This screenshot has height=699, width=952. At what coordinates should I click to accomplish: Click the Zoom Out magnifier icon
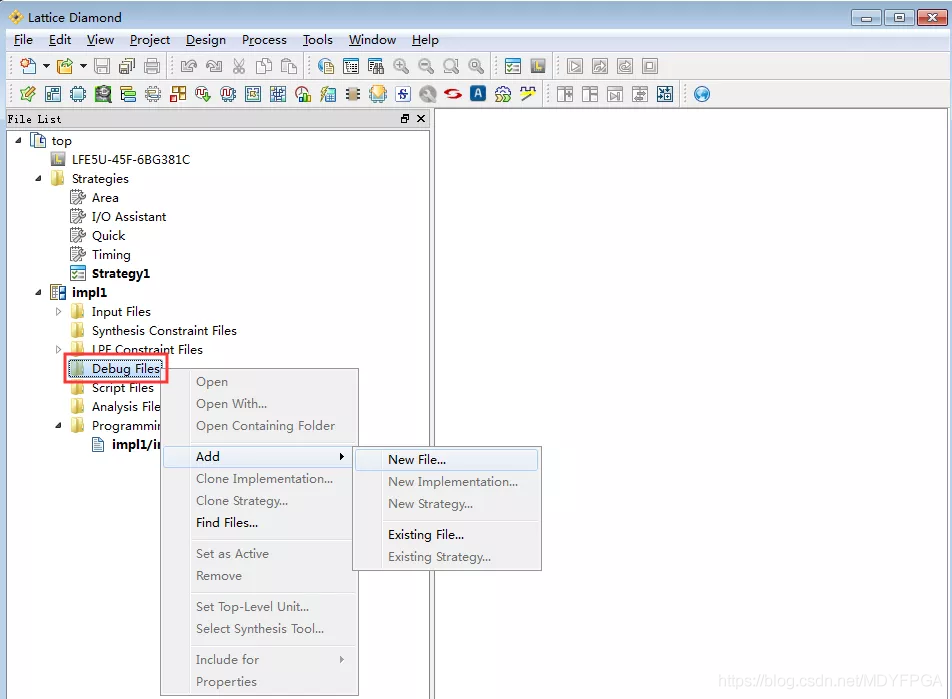click(x=426, y=66)
